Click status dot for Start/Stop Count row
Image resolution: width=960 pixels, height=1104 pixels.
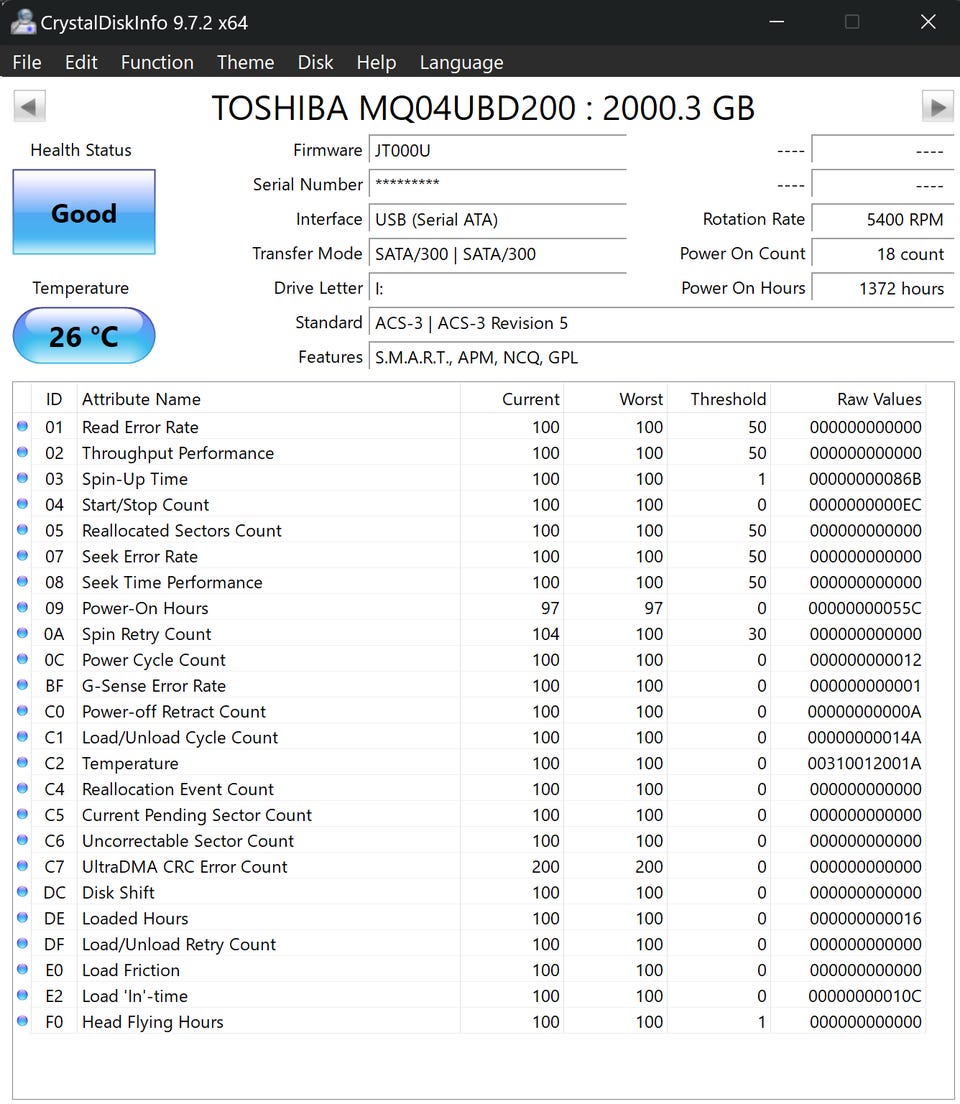point(23,504)
